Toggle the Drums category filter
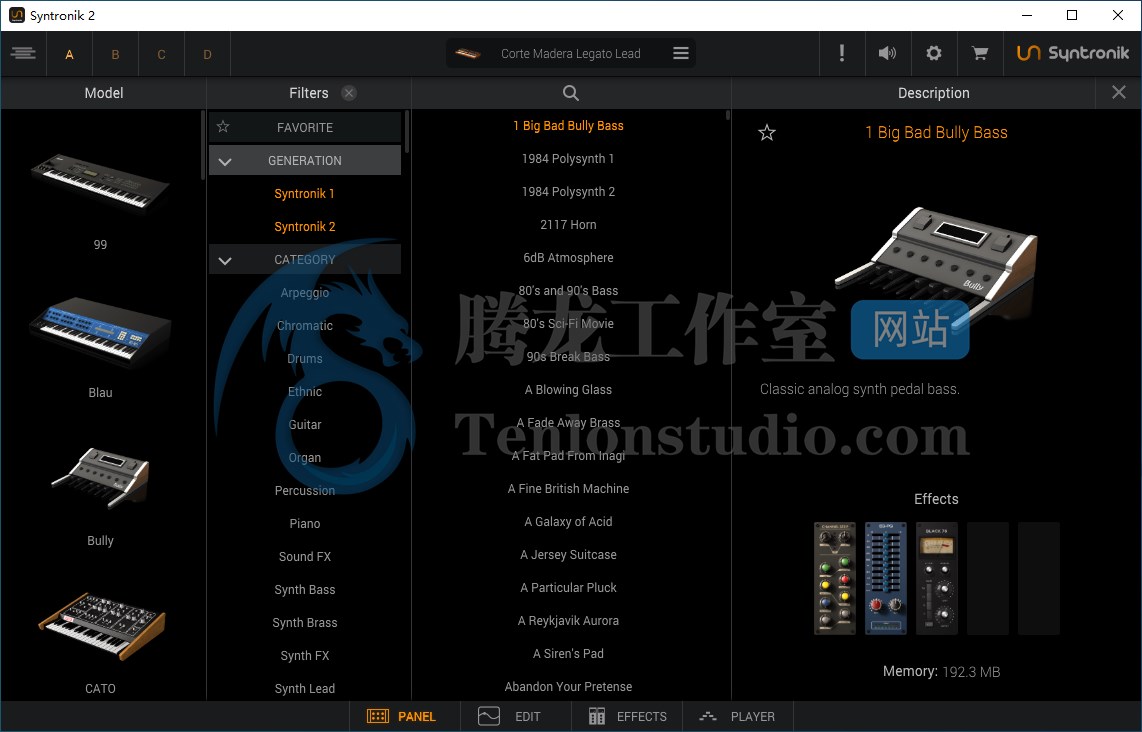Image resolution: width=1142 pixels, height=732 pixels. pos(304,358)
